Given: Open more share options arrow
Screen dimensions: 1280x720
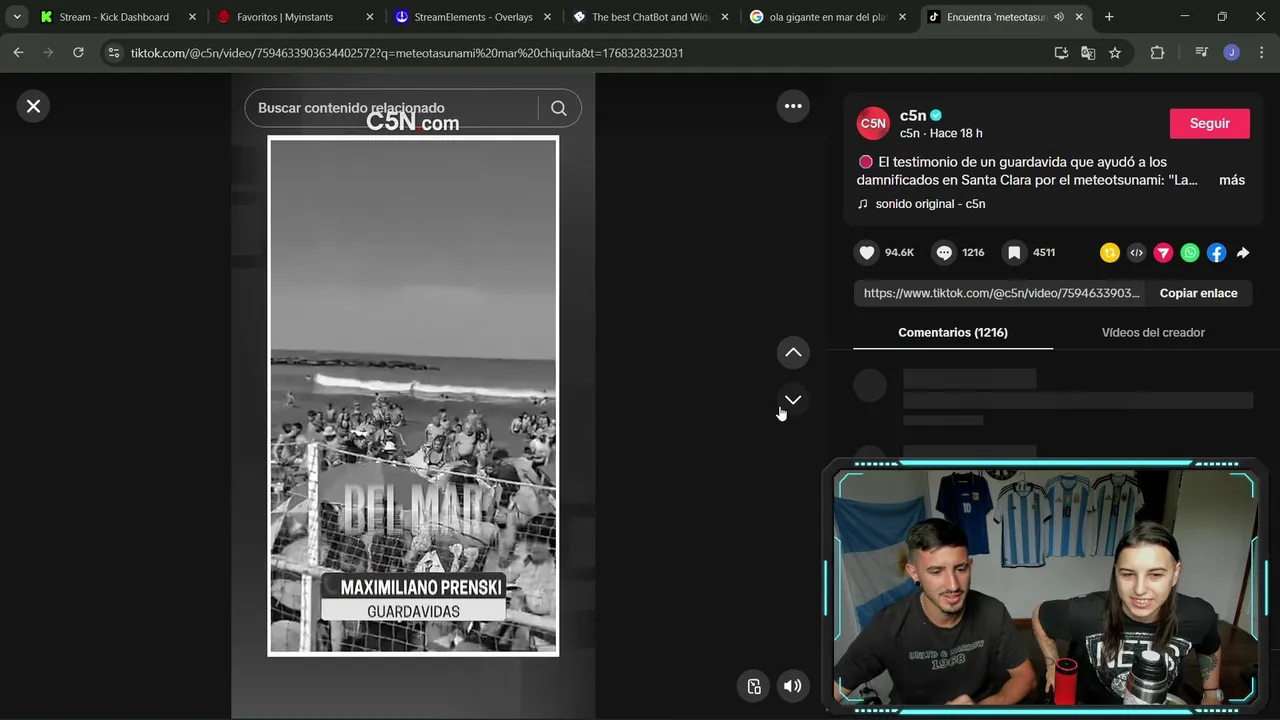Looking at the screenshot, I should click(x=1243, y=253).
